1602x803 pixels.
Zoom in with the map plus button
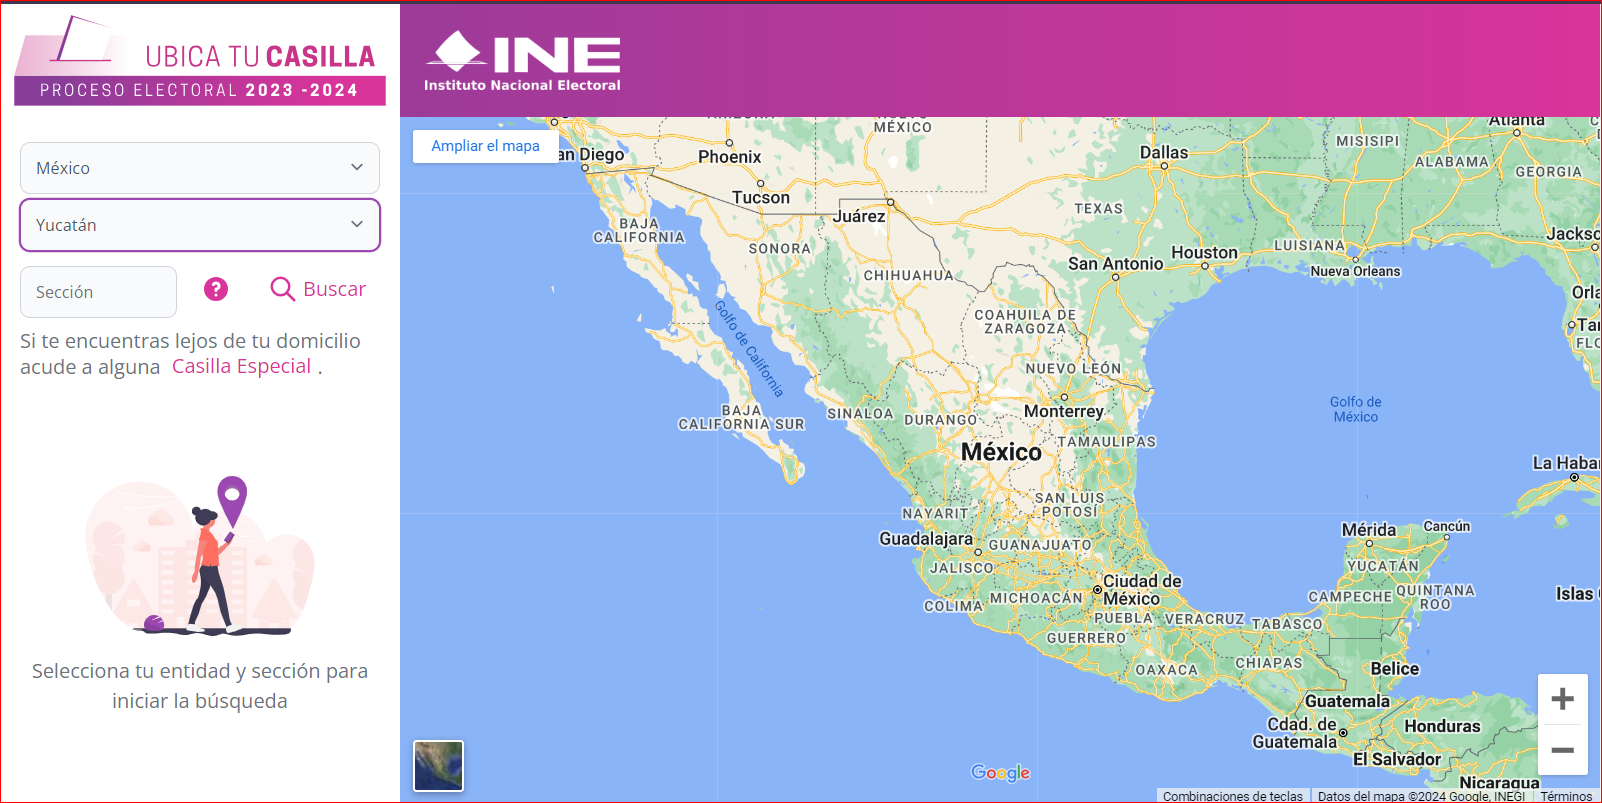tap(1562, 699)
